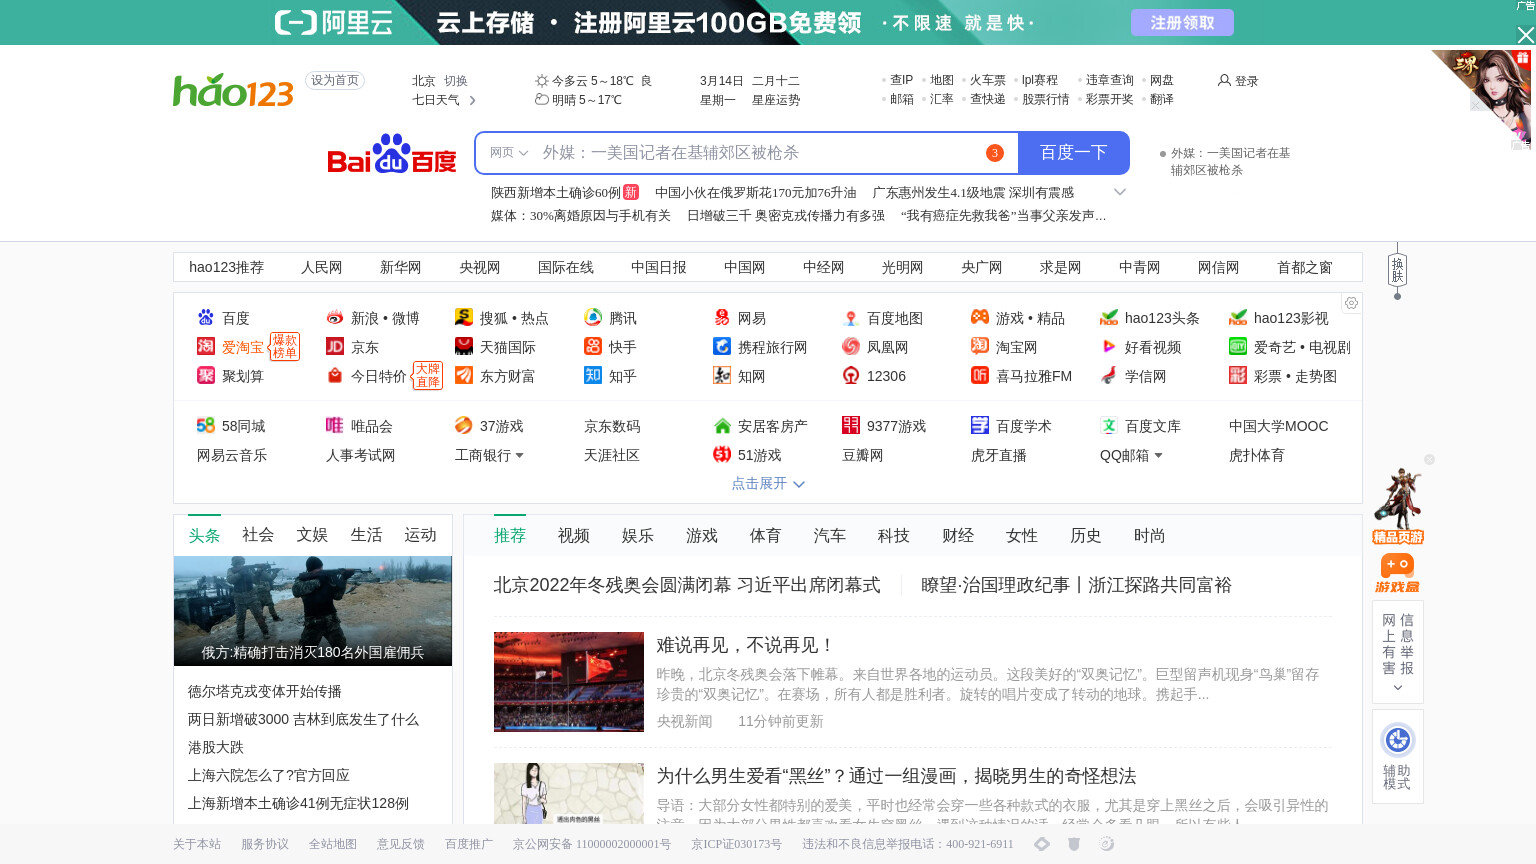1536x864 pixels.
Task: Click the hao123 logo
Action: tap(233, 90)
